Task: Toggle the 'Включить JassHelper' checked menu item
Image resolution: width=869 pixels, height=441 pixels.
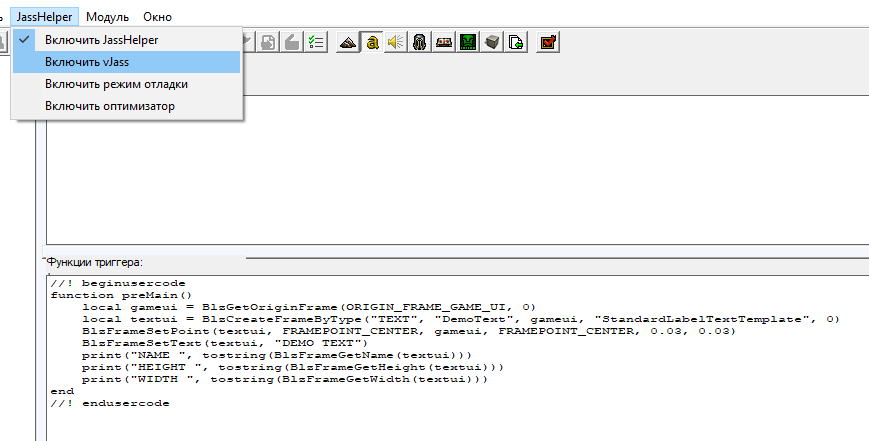Action: point(127,40)
